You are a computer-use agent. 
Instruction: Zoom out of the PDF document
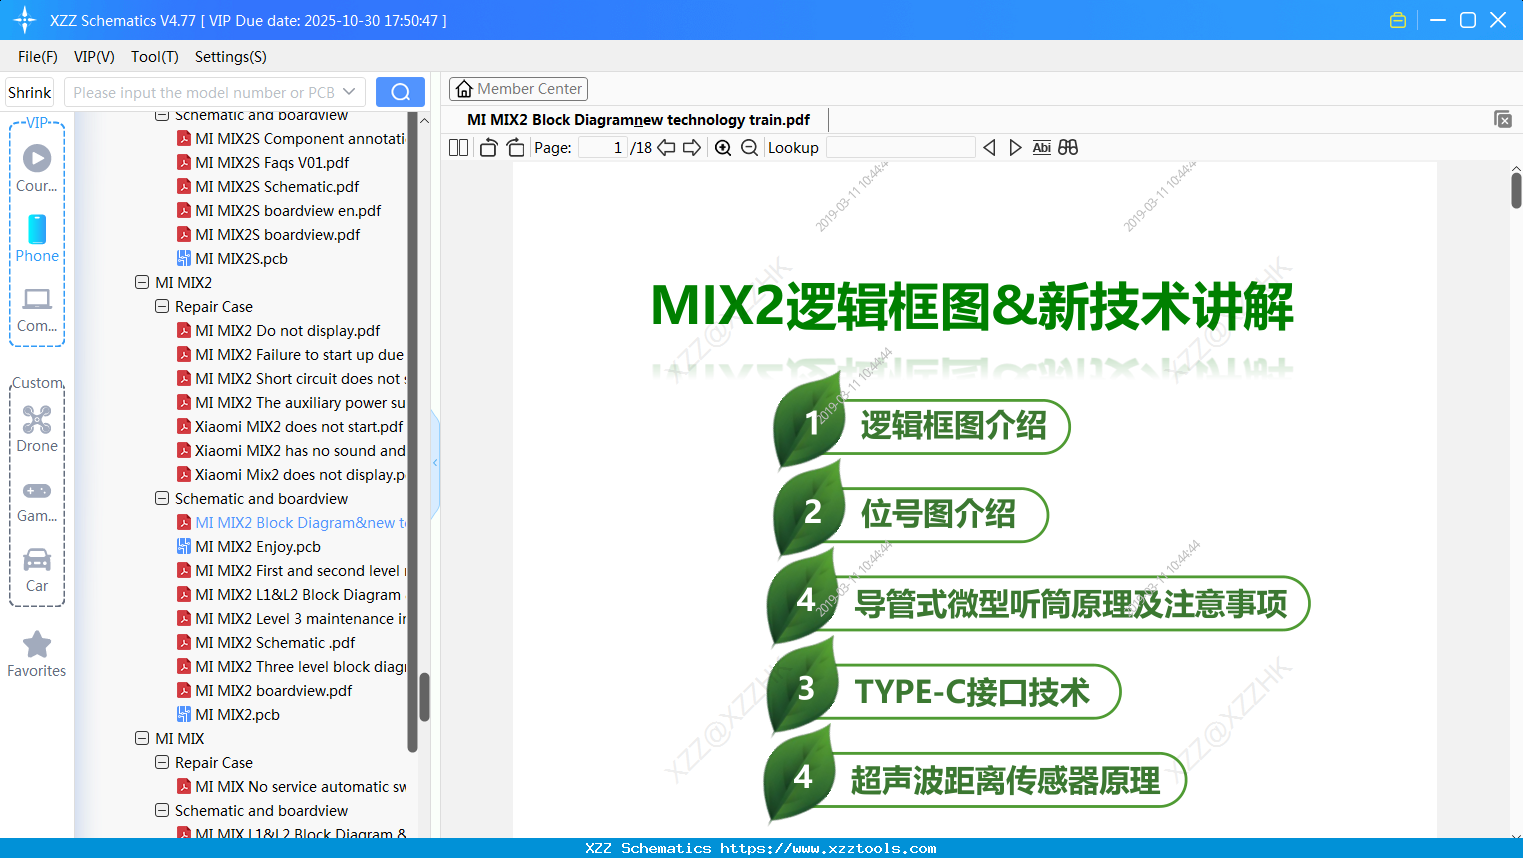tap(748, 147)
